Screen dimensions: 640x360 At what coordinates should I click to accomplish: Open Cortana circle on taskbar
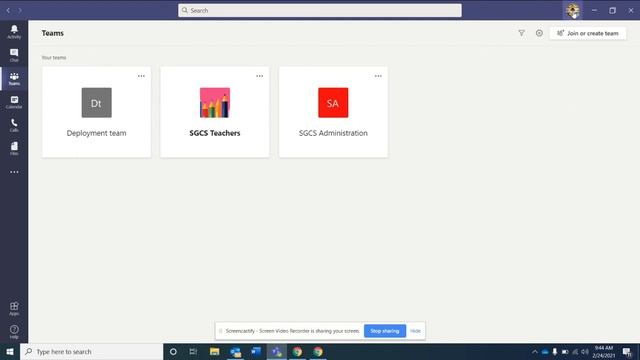point(173,351)
